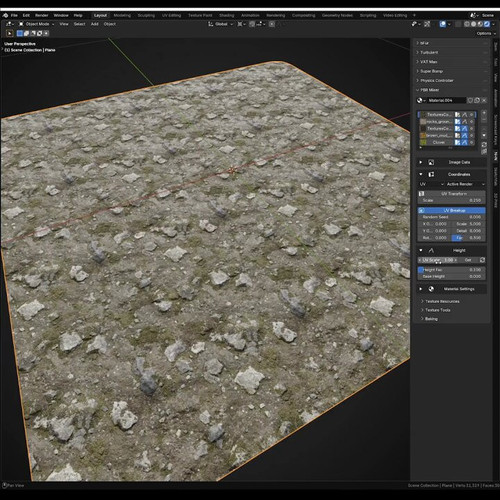Image resolution: width=500 pixels, height=500 pixels.
Task: Click the Height section mountain icon
Action: (431, 250)
